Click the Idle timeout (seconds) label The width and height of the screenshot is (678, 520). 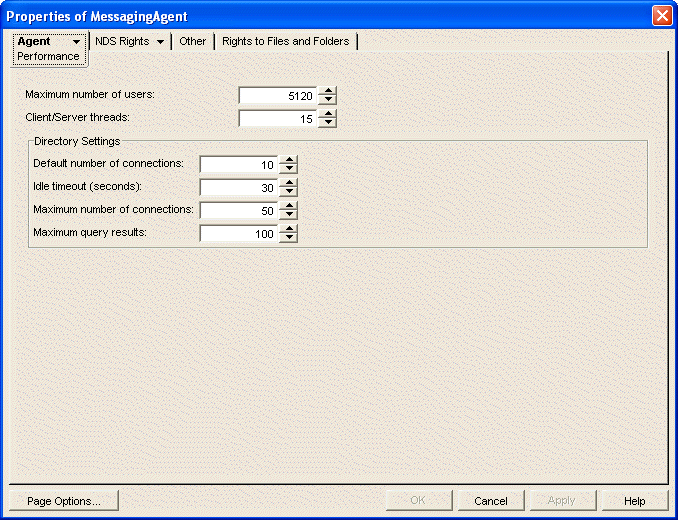click(x=87, y=186)
